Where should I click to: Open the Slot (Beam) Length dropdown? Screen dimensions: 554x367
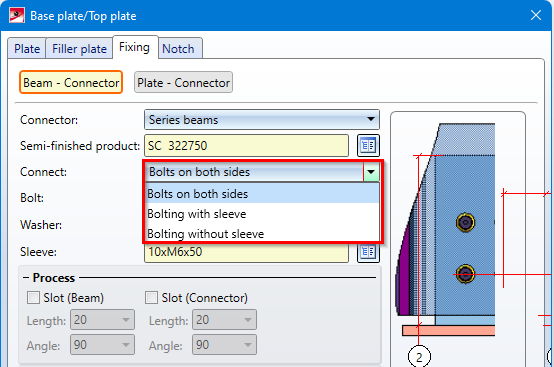pos(102,320)
